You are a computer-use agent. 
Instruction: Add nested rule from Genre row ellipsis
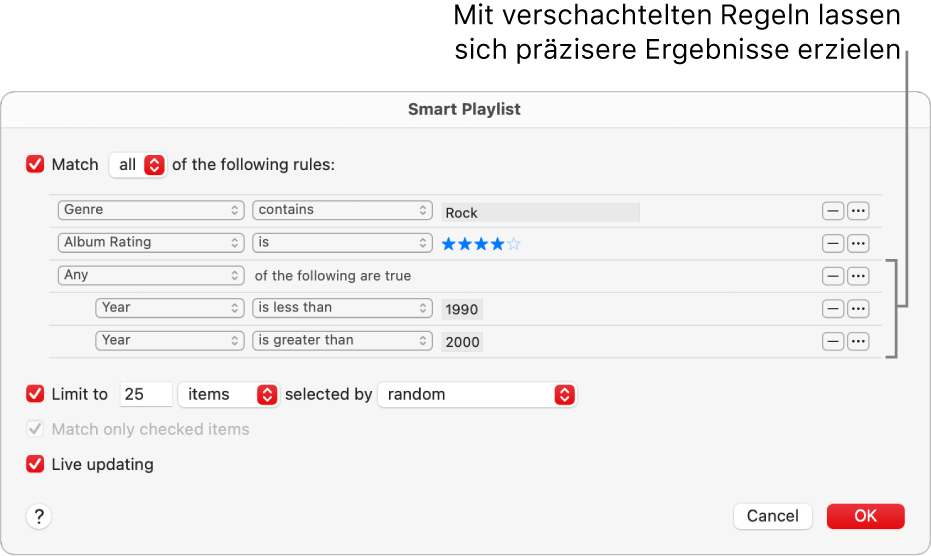click(x=858, y=212)
